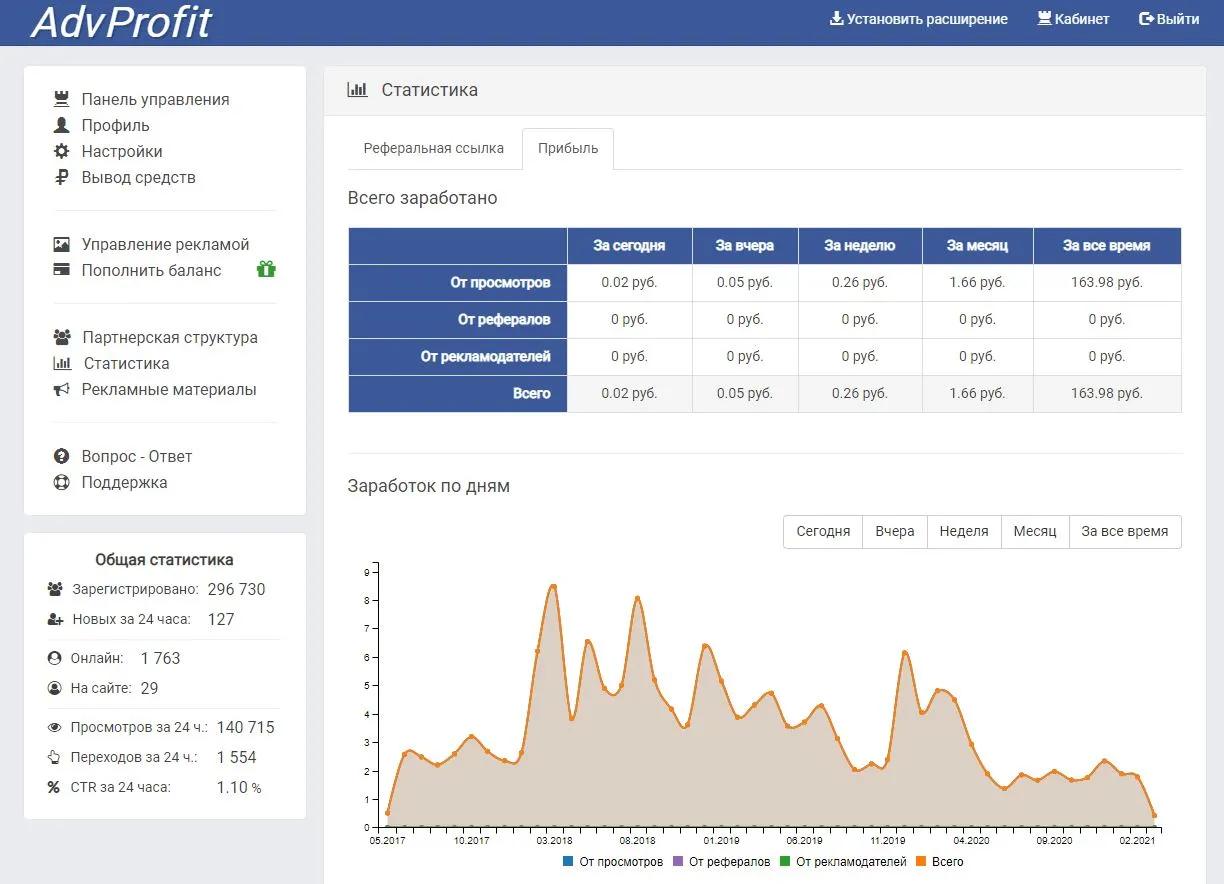Viewport: 1224px width, 884px height.
Task: Click the picture icon by Управление рекламой
Action: (62, 244)
